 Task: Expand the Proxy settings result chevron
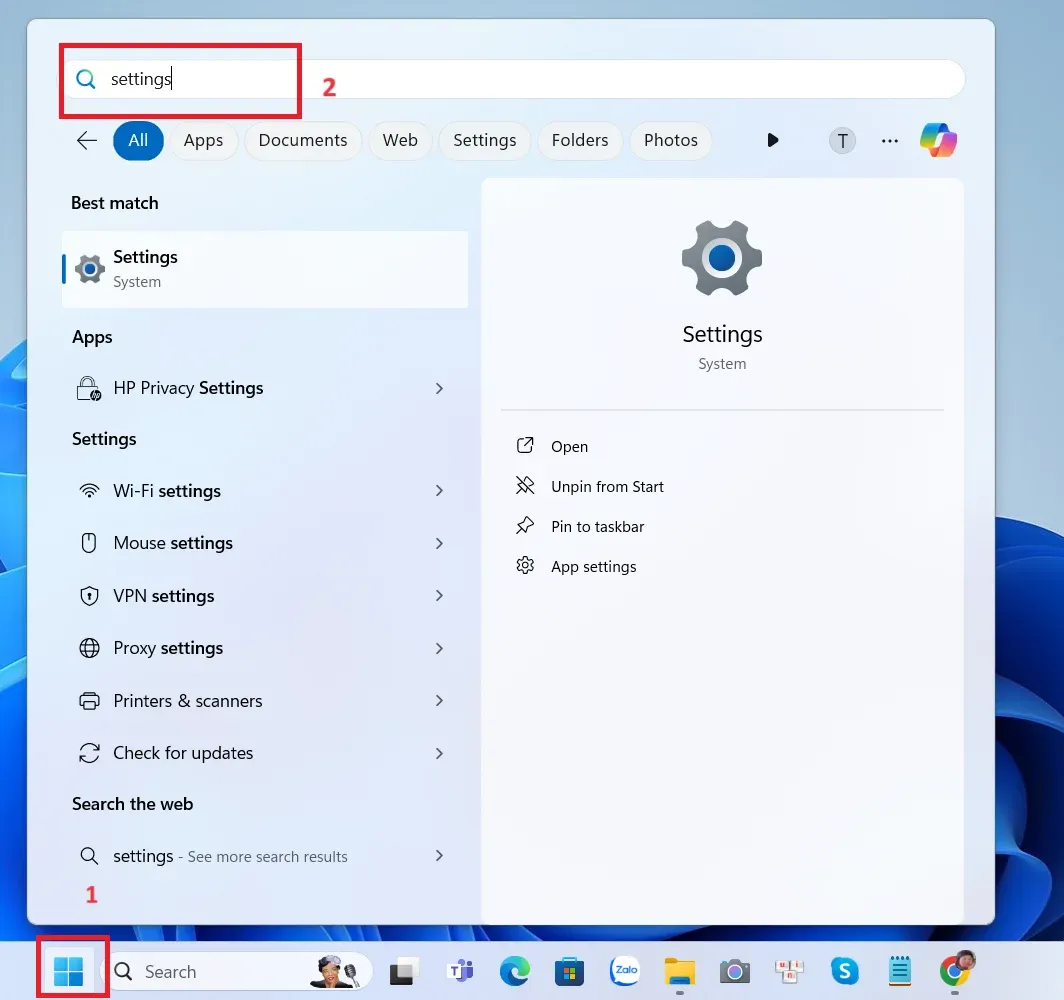439,648
